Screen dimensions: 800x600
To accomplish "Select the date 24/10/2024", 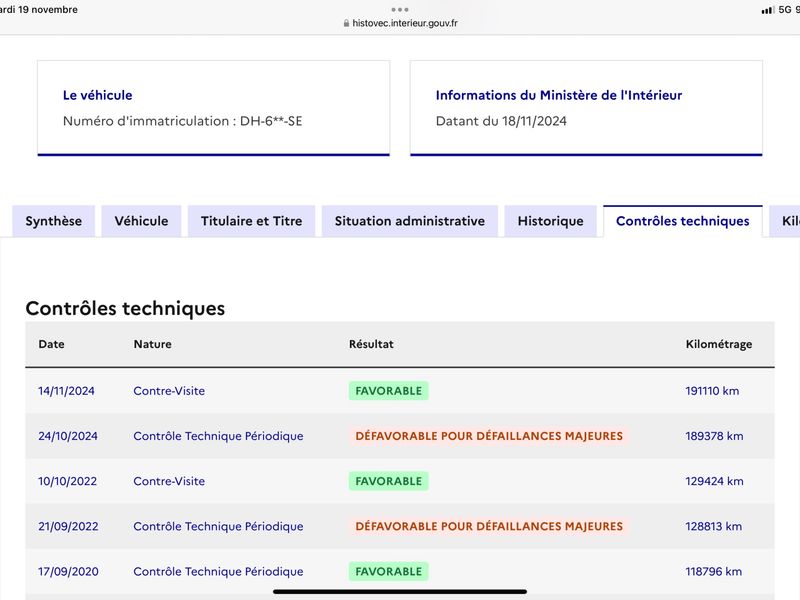I will click(68, 436).
